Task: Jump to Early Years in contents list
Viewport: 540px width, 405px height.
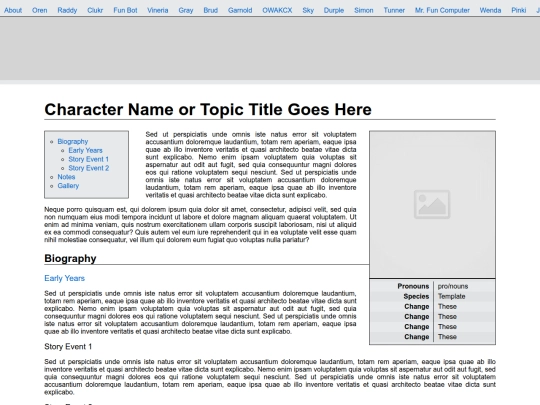Action: coord(85,150)
